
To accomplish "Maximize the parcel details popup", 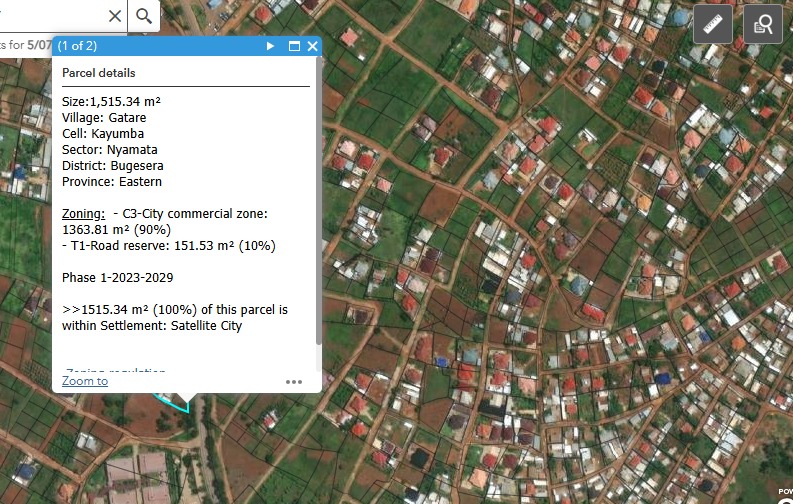I will point(294,46).
